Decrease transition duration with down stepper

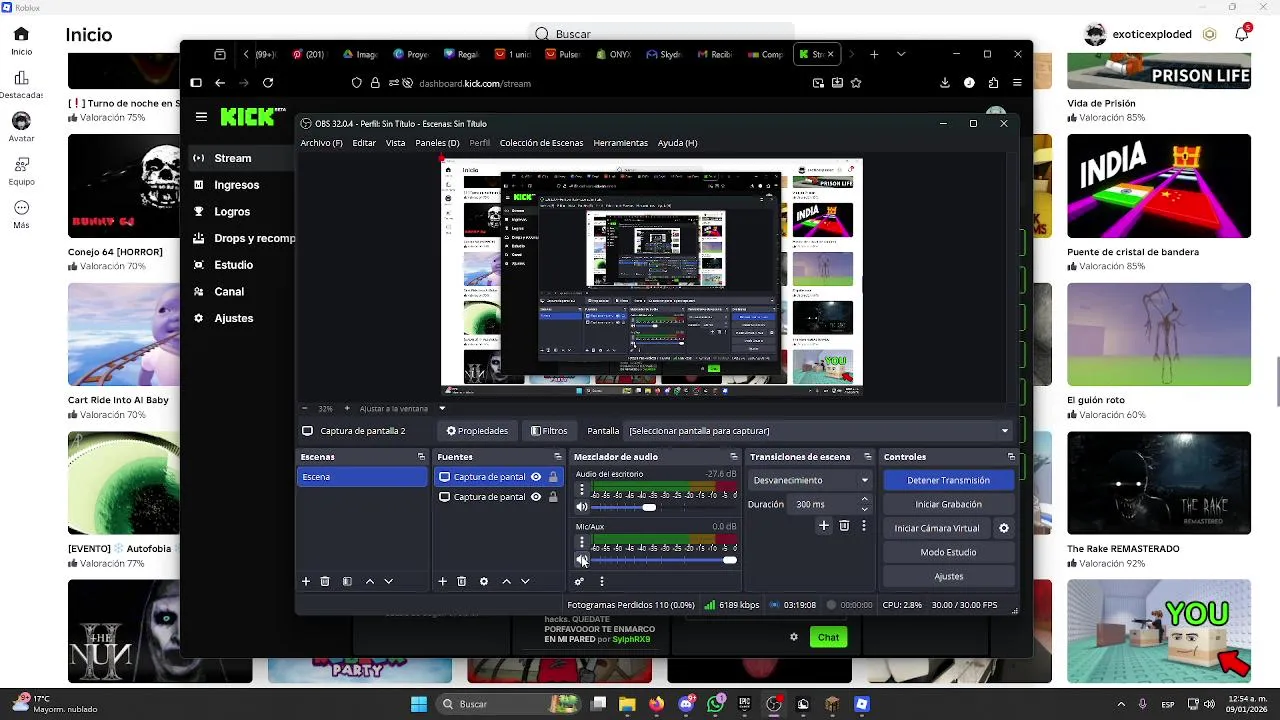(x=865, y=509)
